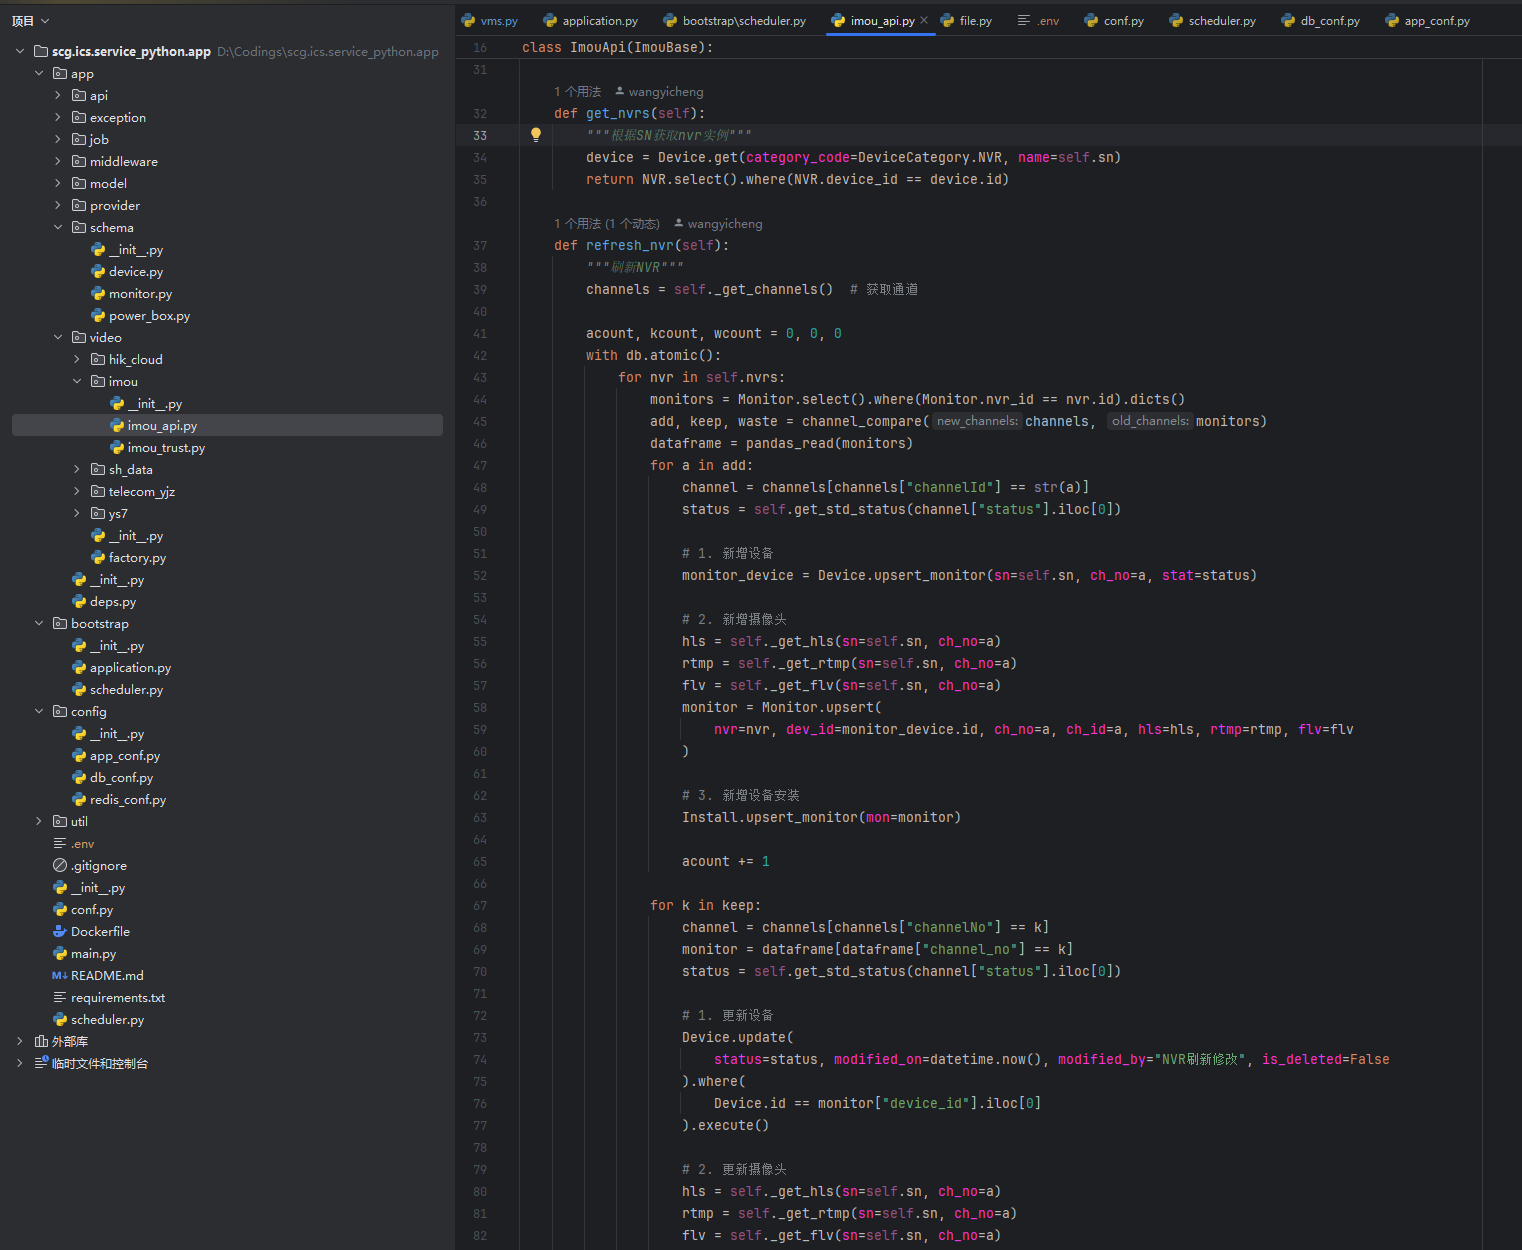Click line number 67 in the gutter
Viewport: 1522px width, 1250px height.
[x=480, y=905]
